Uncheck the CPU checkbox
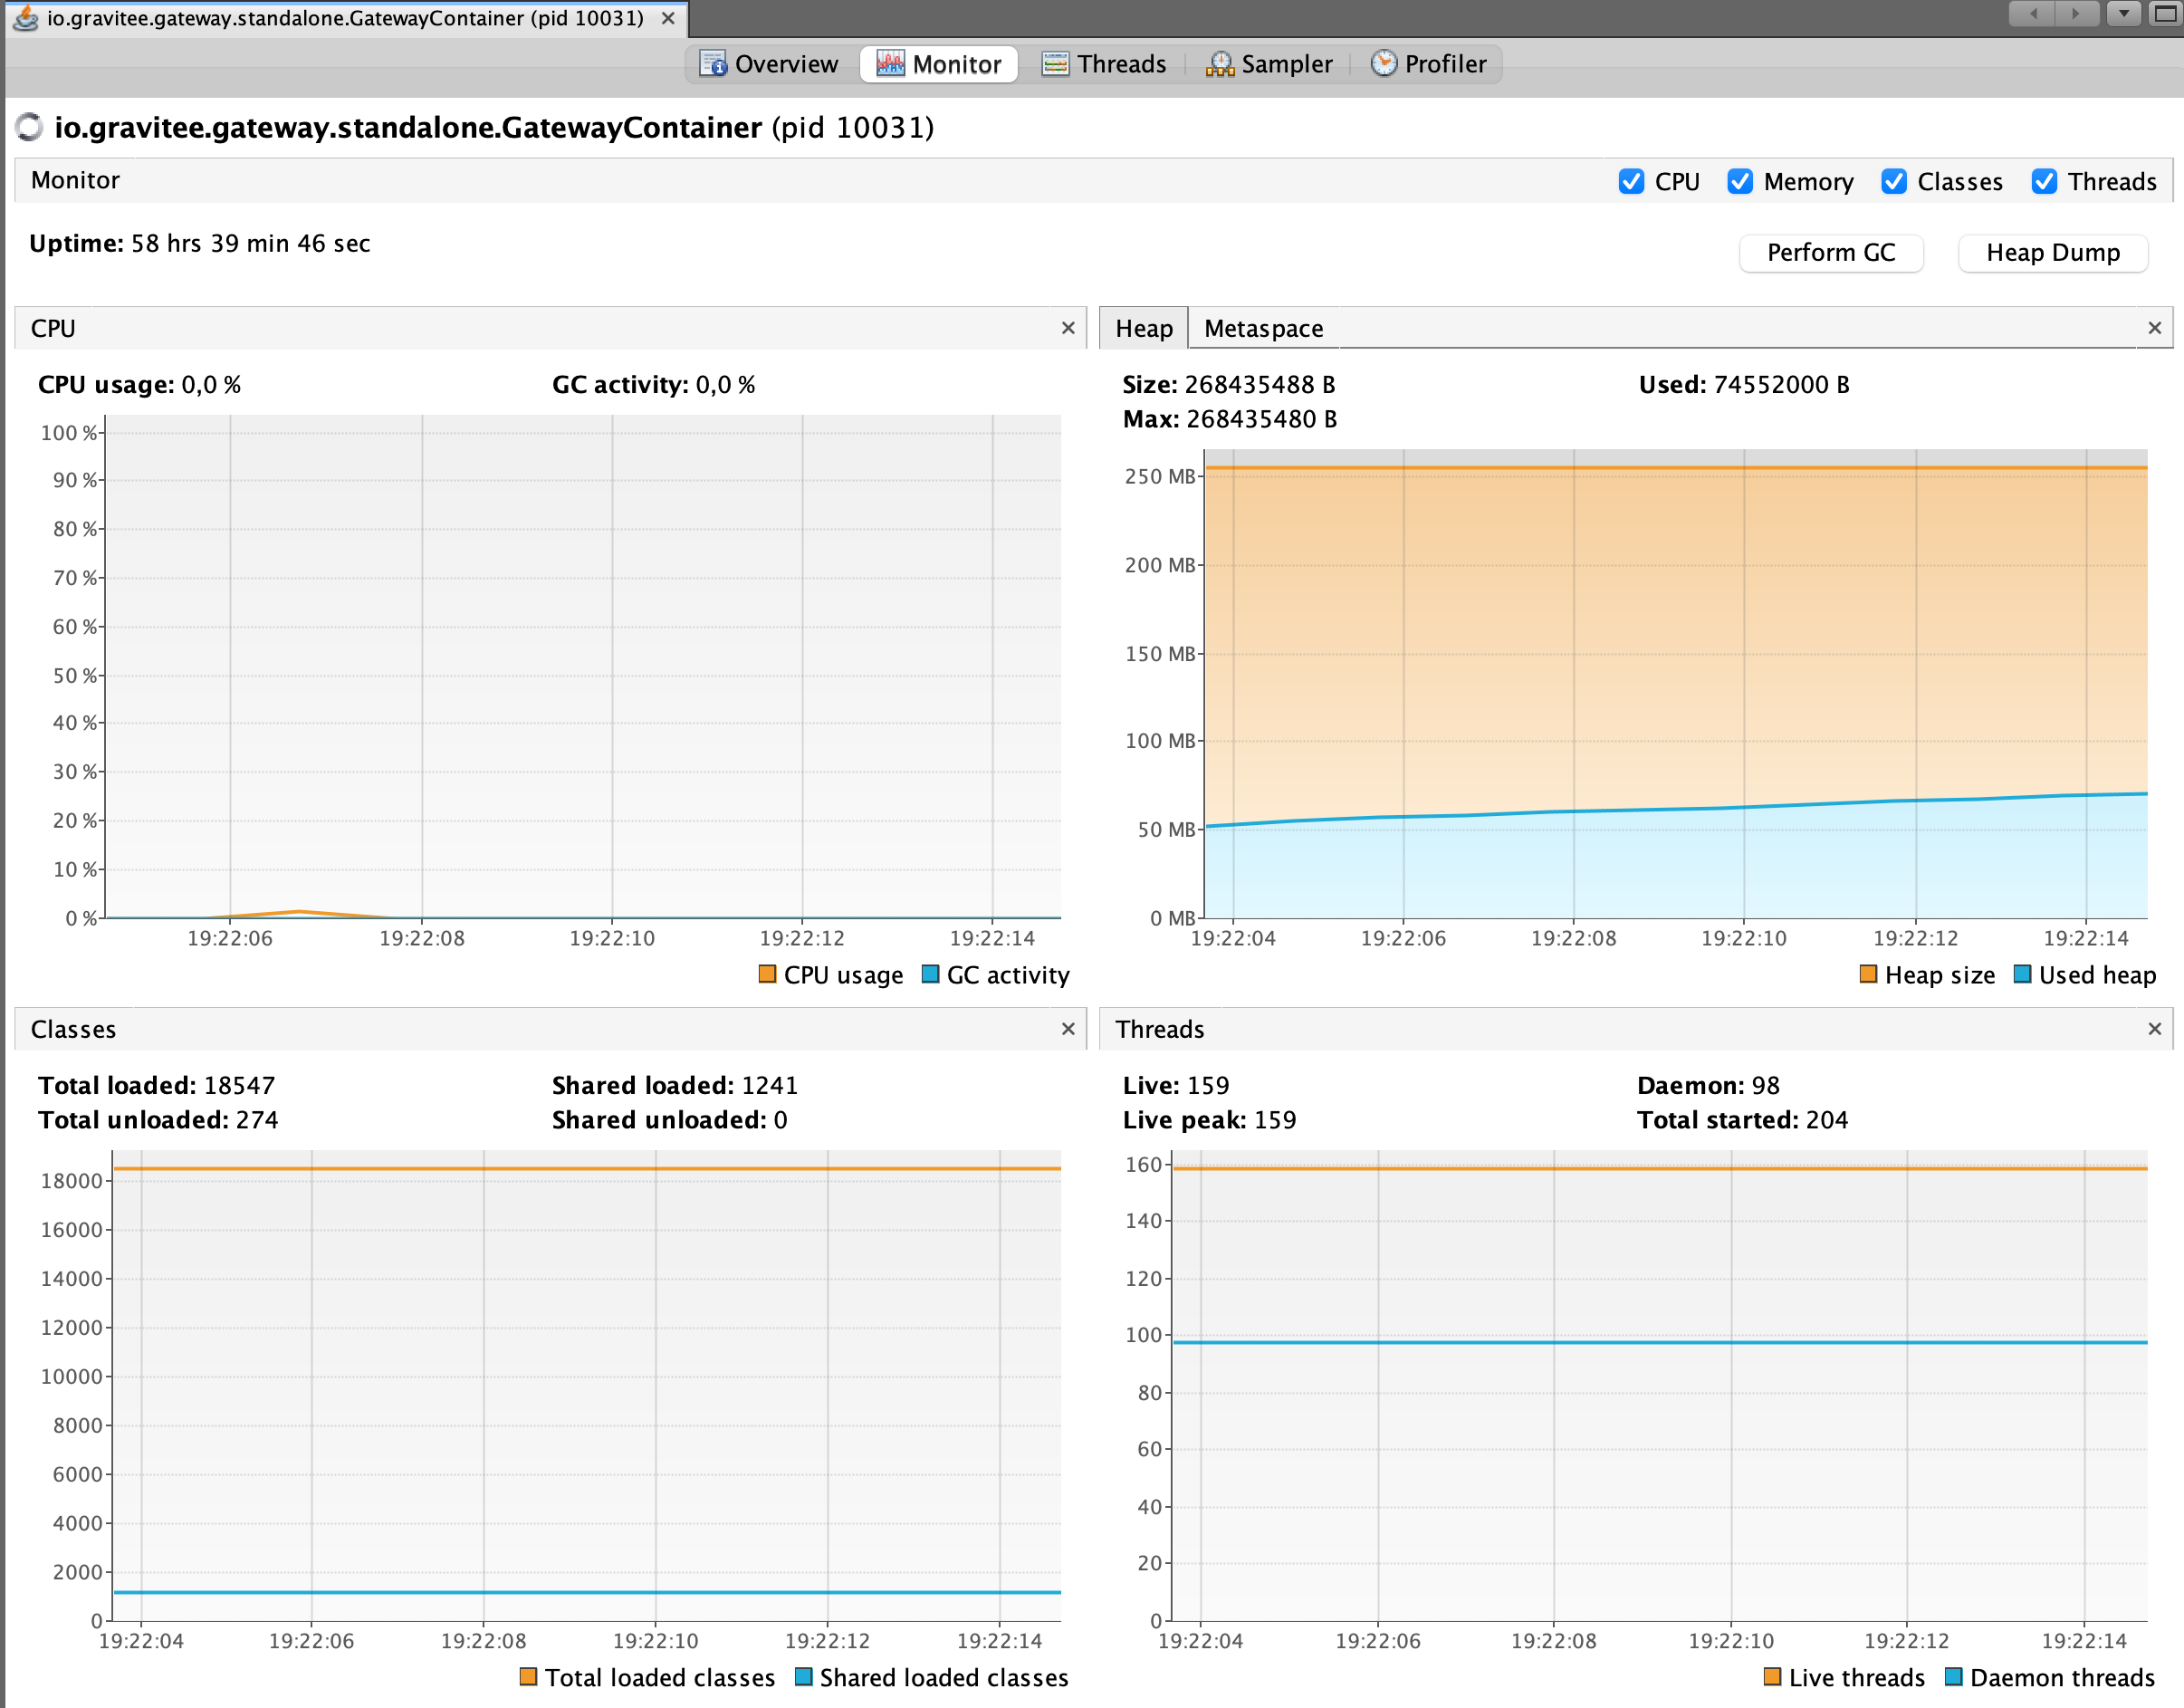This screenshot has width=2184, height=1708. (x=1631, y=181)
